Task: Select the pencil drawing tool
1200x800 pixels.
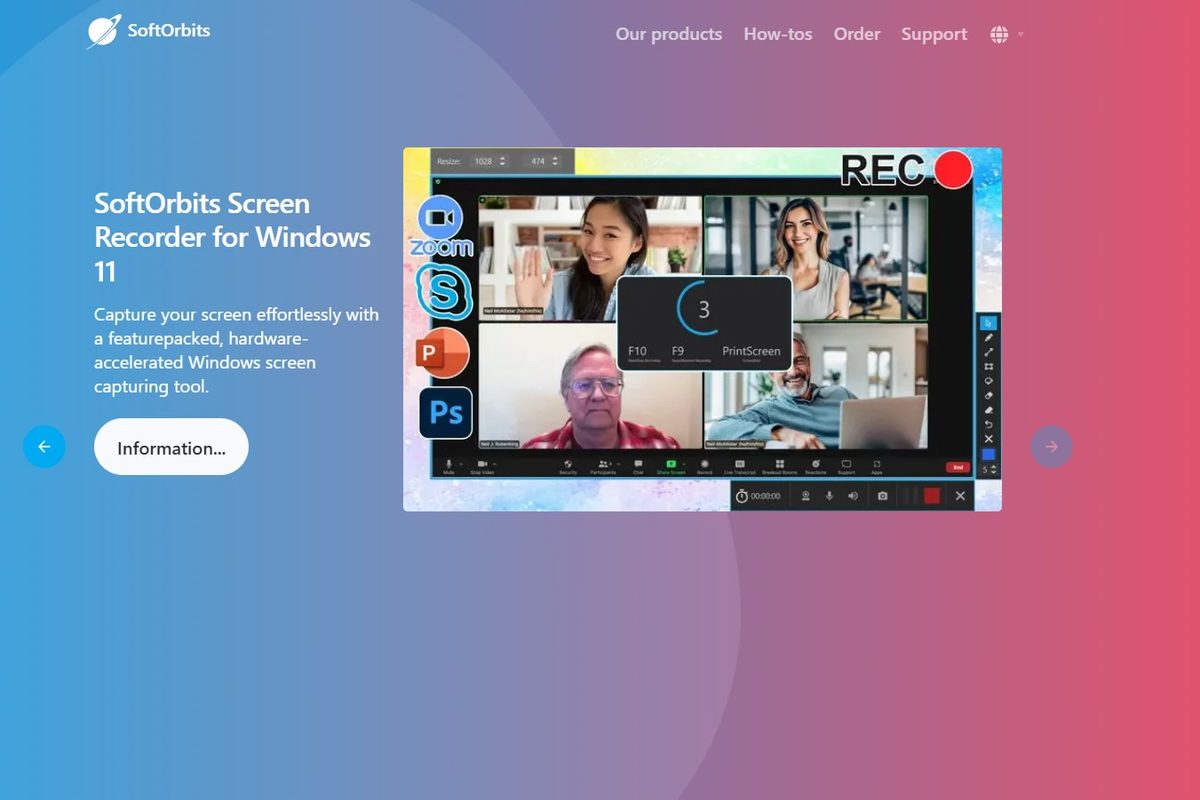Action: pyautogui.click(x=988, y=338)
